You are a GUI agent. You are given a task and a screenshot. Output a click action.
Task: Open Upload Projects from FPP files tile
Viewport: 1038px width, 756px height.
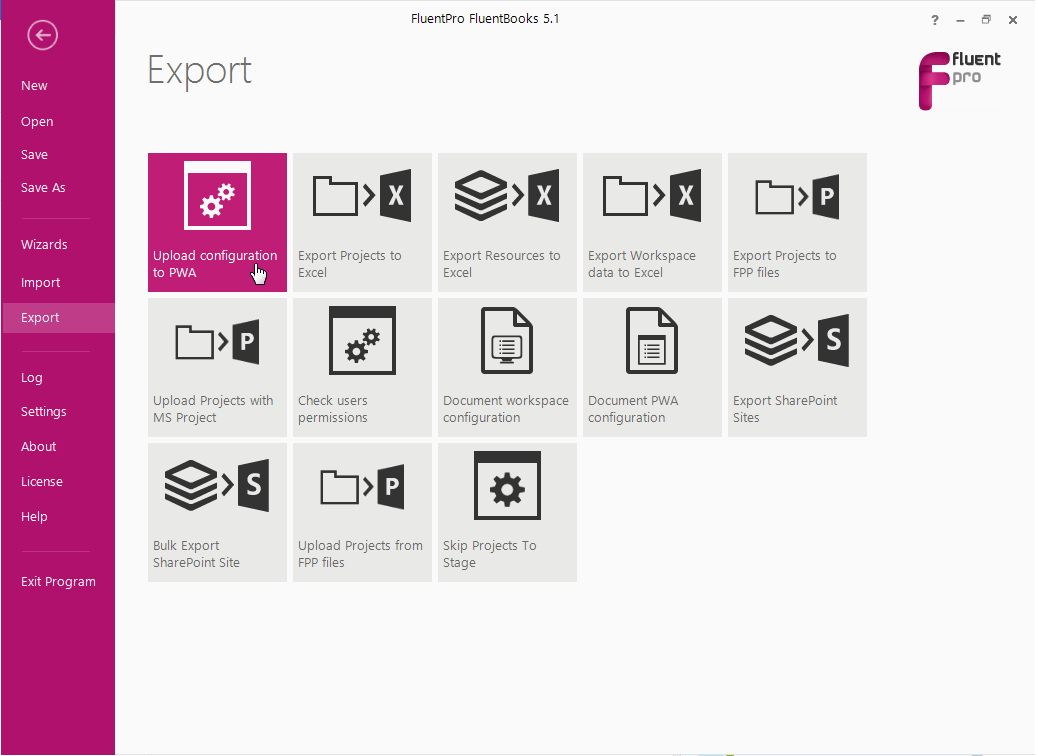click(362, 512)
